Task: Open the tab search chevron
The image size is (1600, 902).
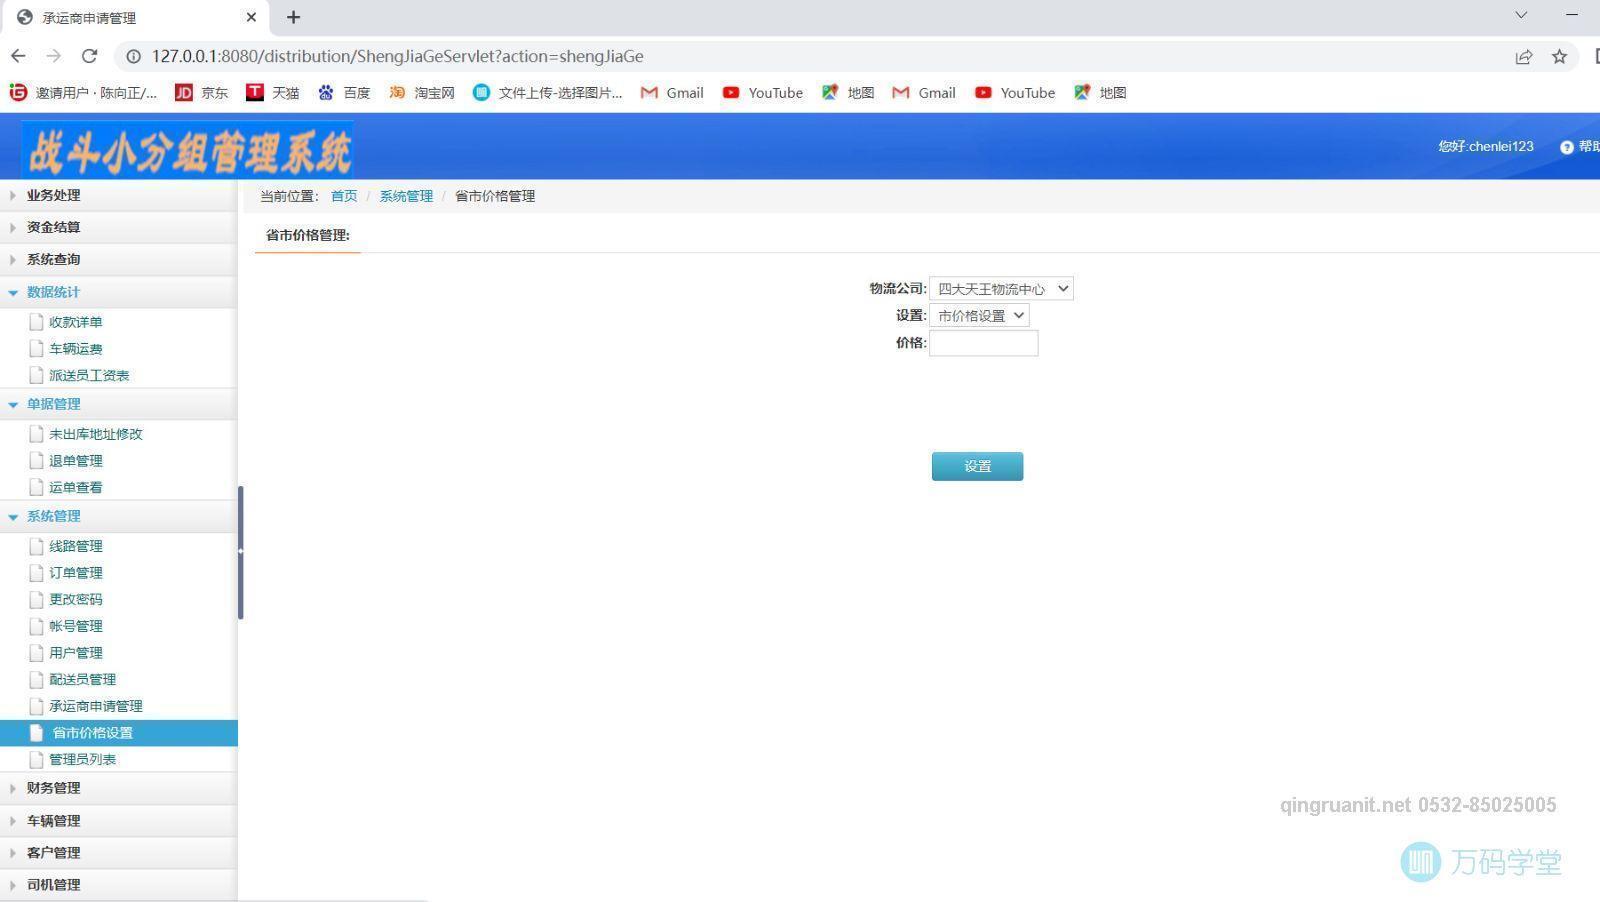Action: (x=1521, y=15)
